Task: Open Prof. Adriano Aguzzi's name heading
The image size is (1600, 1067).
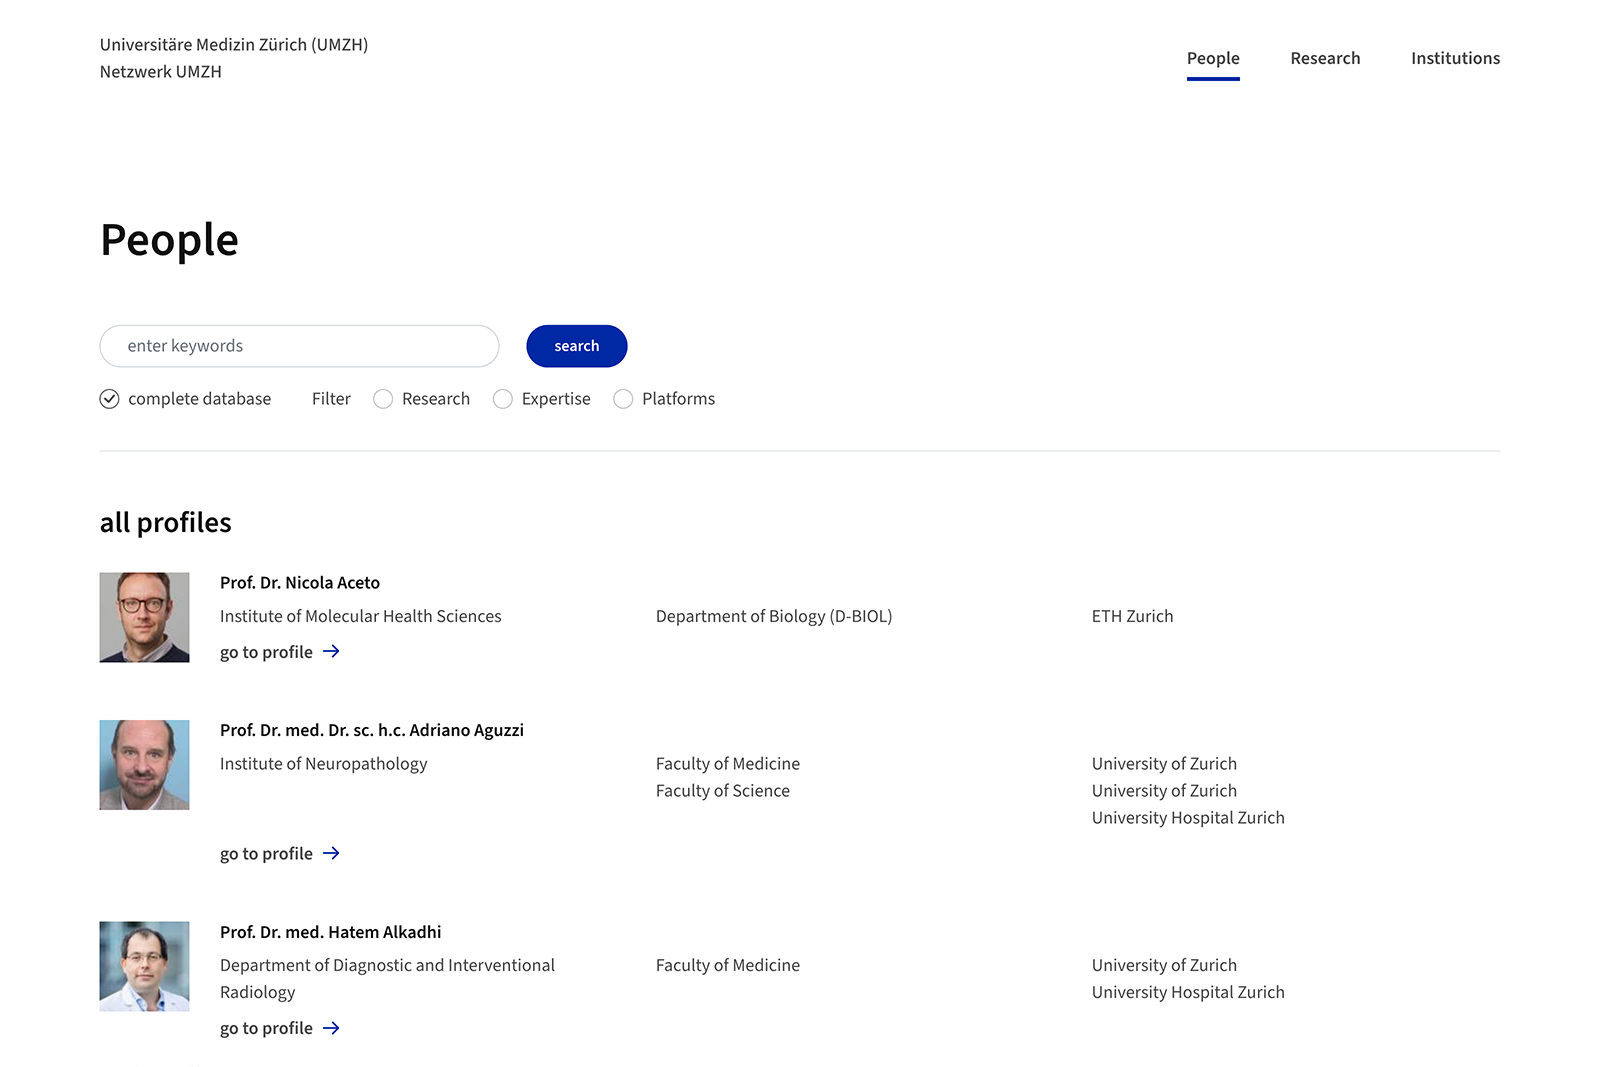Action: point(371,730)
